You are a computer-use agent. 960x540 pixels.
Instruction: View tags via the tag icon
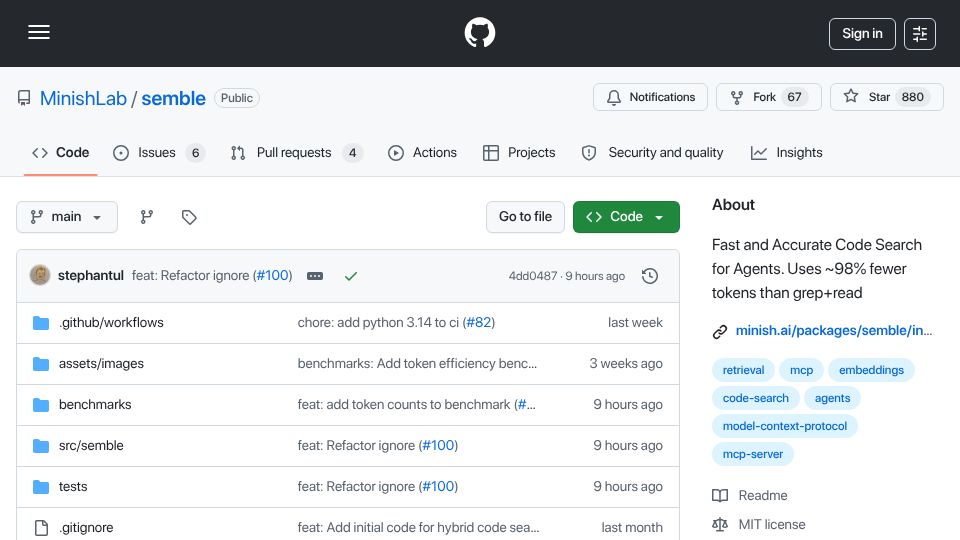189,217
